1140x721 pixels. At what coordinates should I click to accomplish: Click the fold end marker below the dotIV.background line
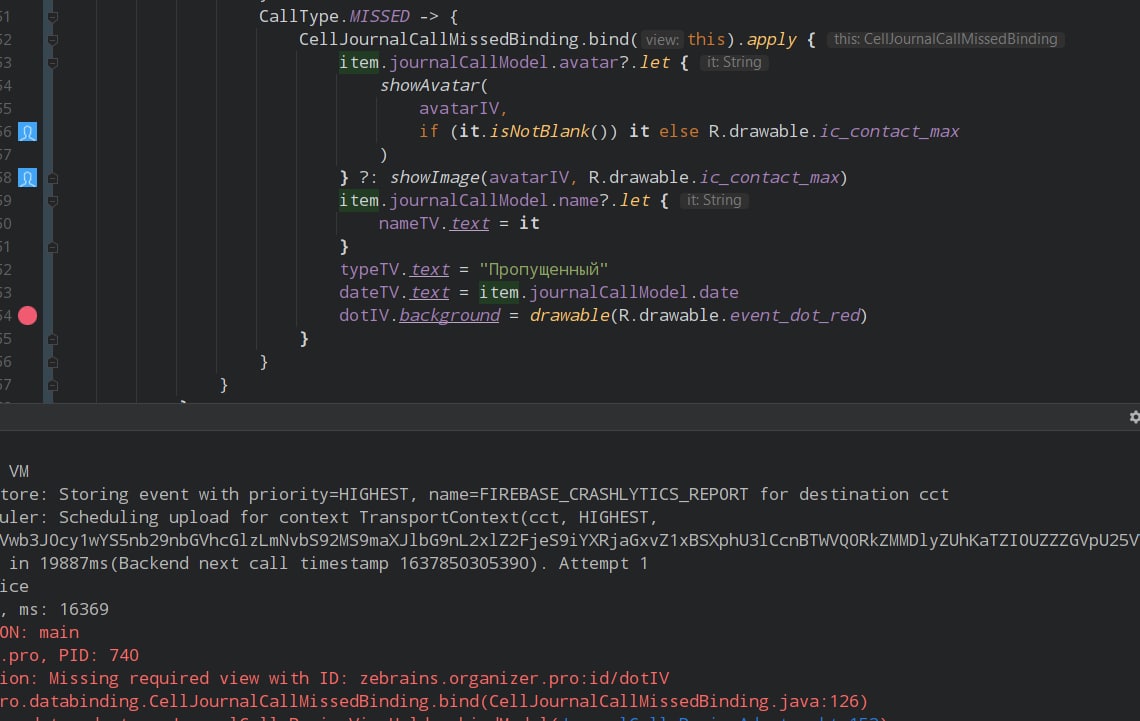(52, 339)
